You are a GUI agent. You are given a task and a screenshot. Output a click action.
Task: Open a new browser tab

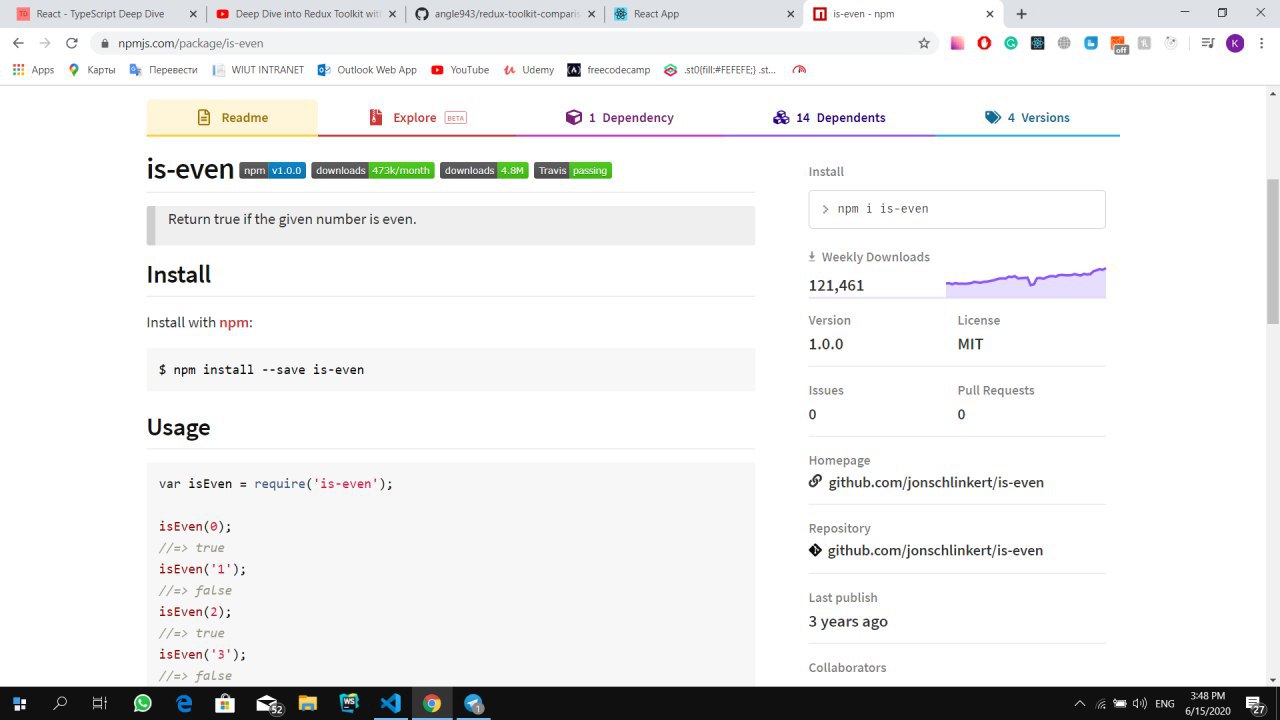[x=1021, y=14]
